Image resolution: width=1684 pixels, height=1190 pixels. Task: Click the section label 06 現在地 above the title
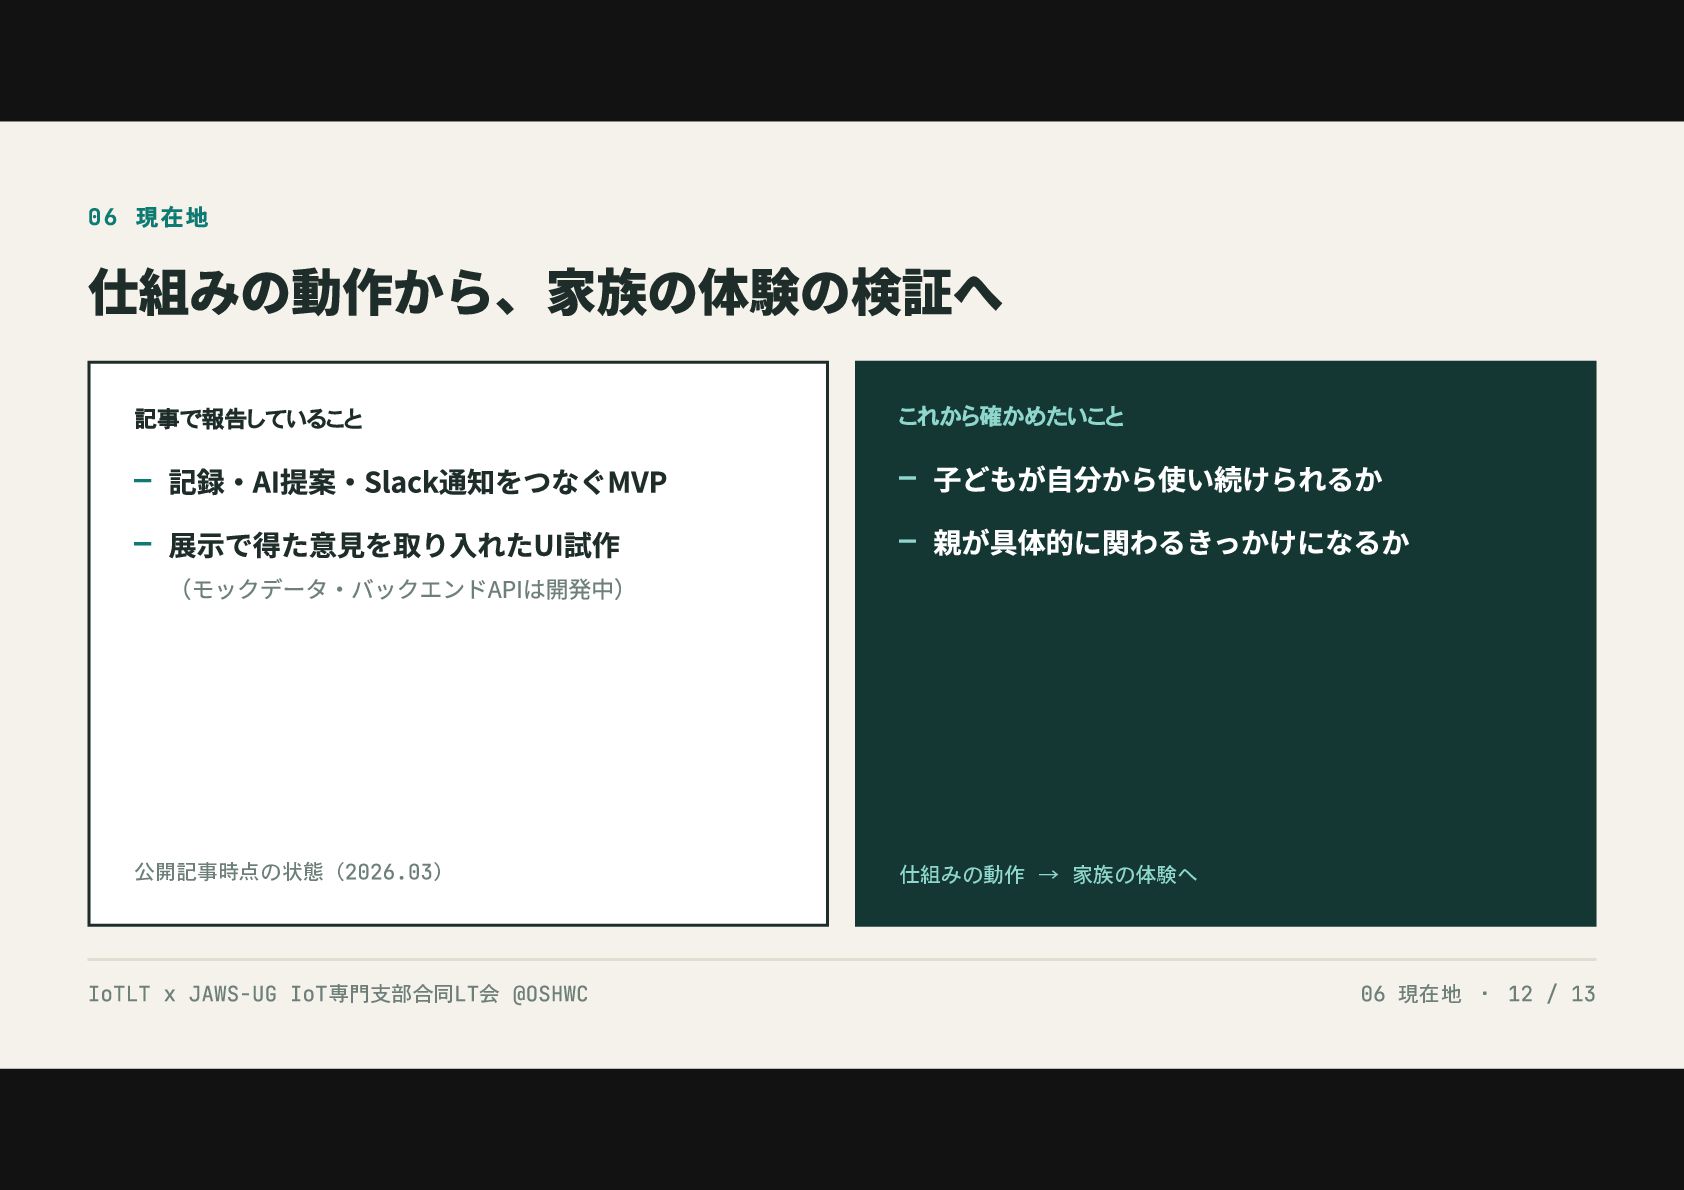click(148, 217)
